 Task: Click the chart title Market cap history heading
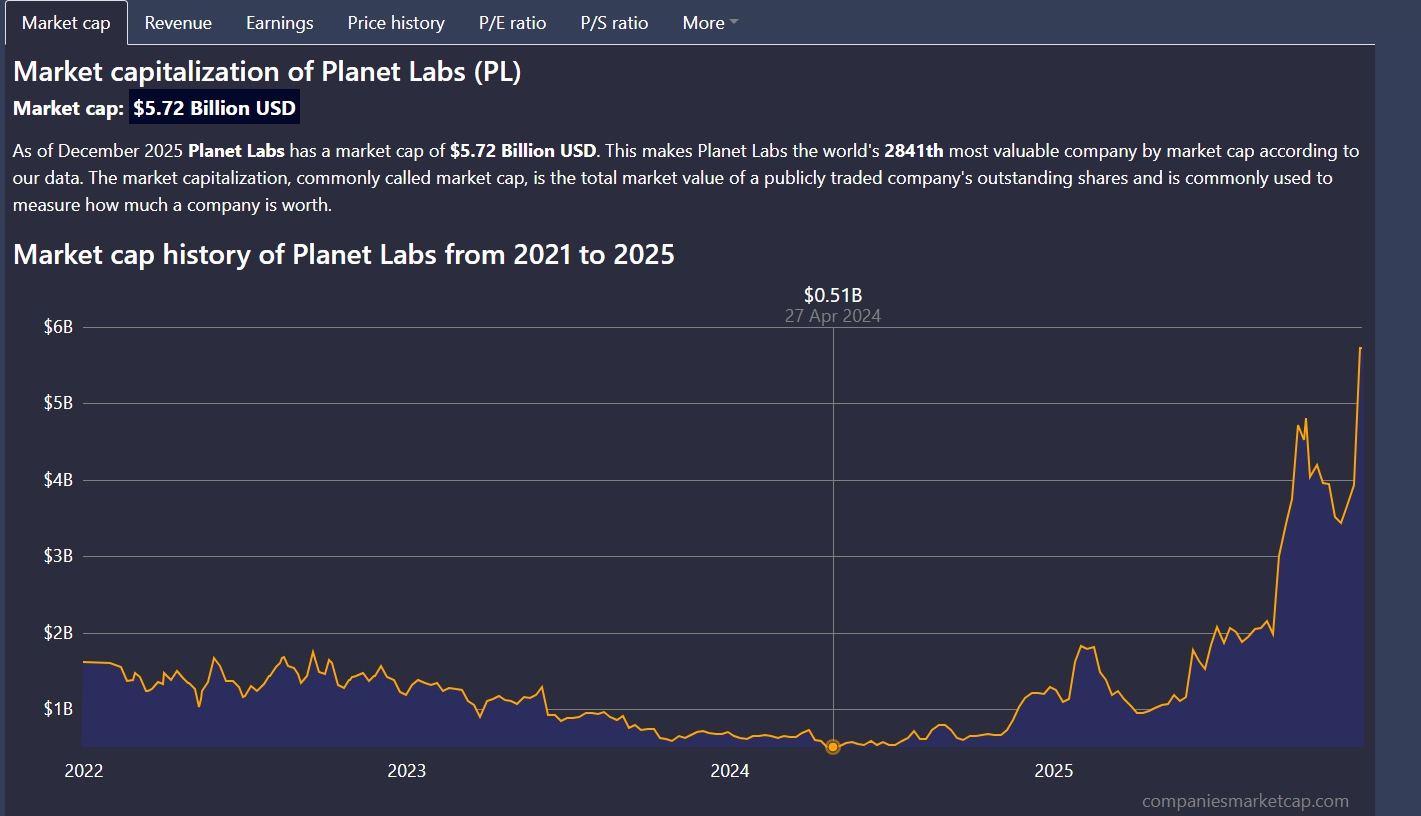point(344,254)
